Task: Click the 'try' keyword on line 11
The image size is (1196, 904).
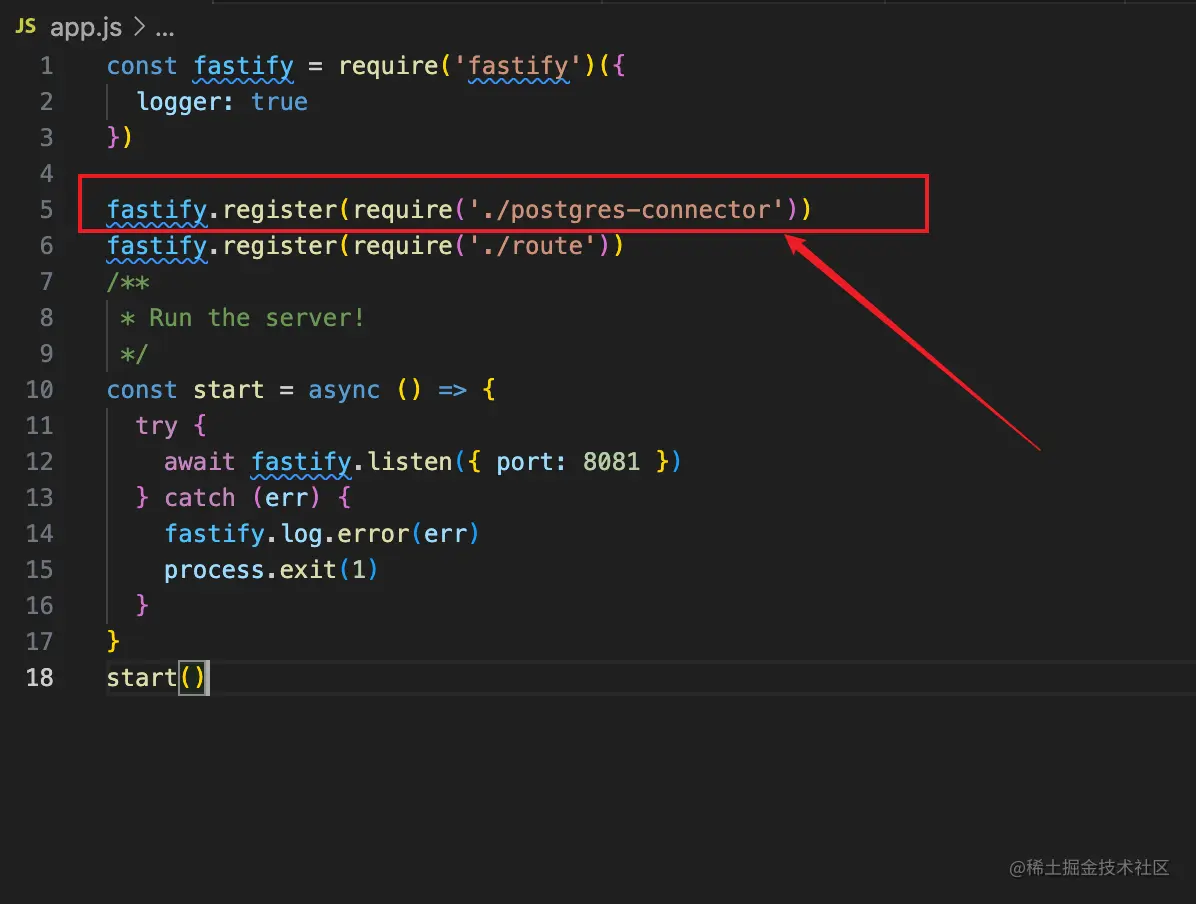Action: pos(156,426)
